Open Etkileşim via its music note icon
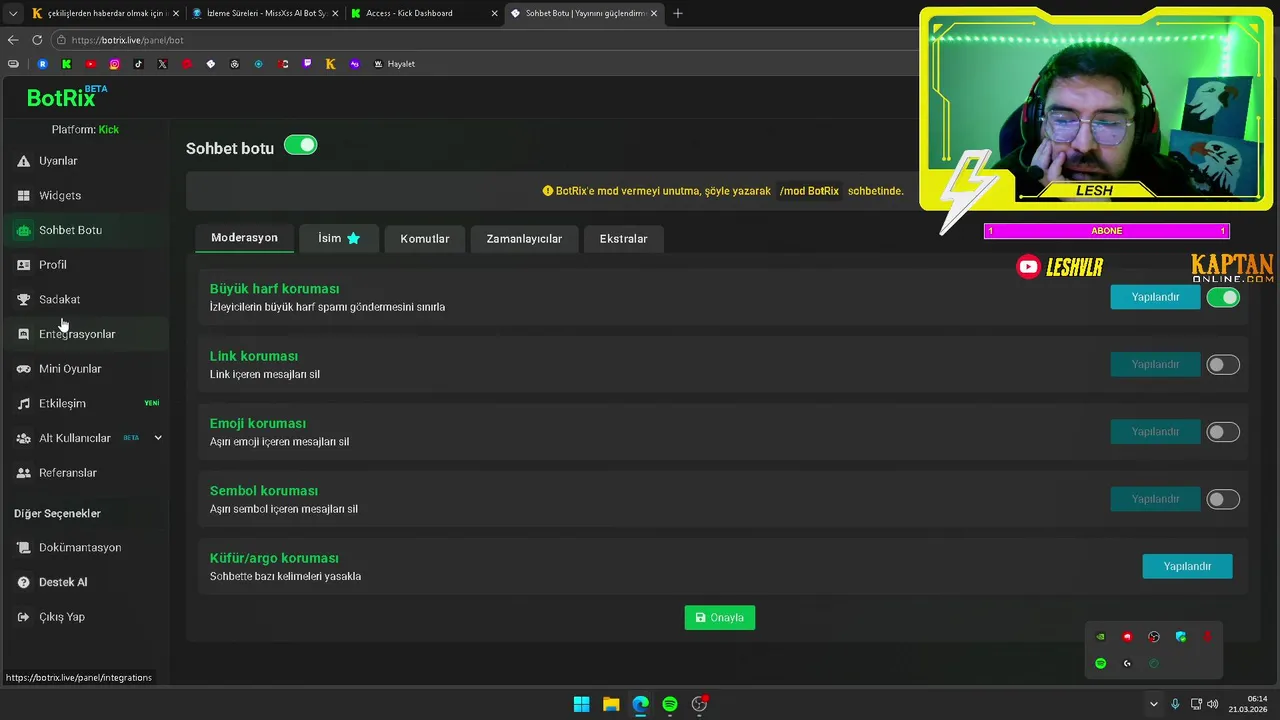The width and height of the screenshot is (1280, 720). point(24,404)
